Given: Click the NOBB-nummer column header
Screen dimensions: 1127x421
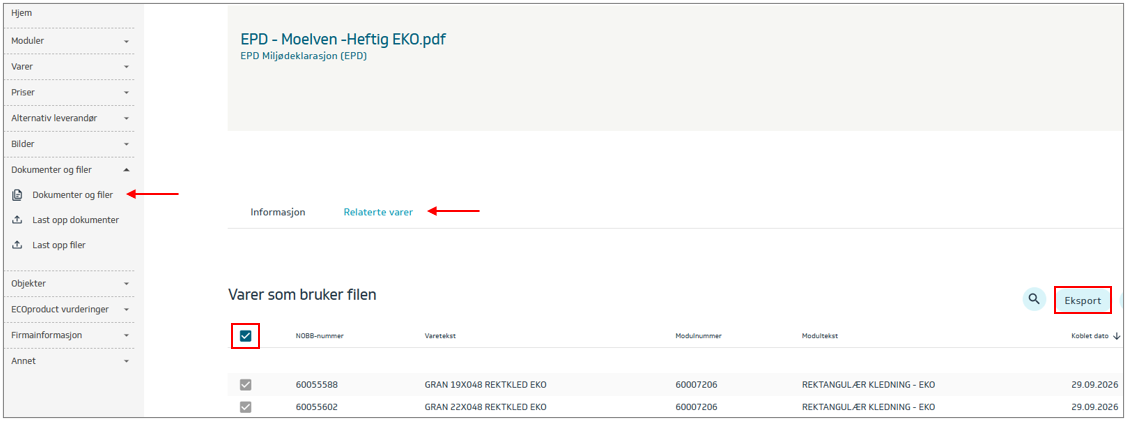Looking at the screenshot, I should (x=320, y=336).
